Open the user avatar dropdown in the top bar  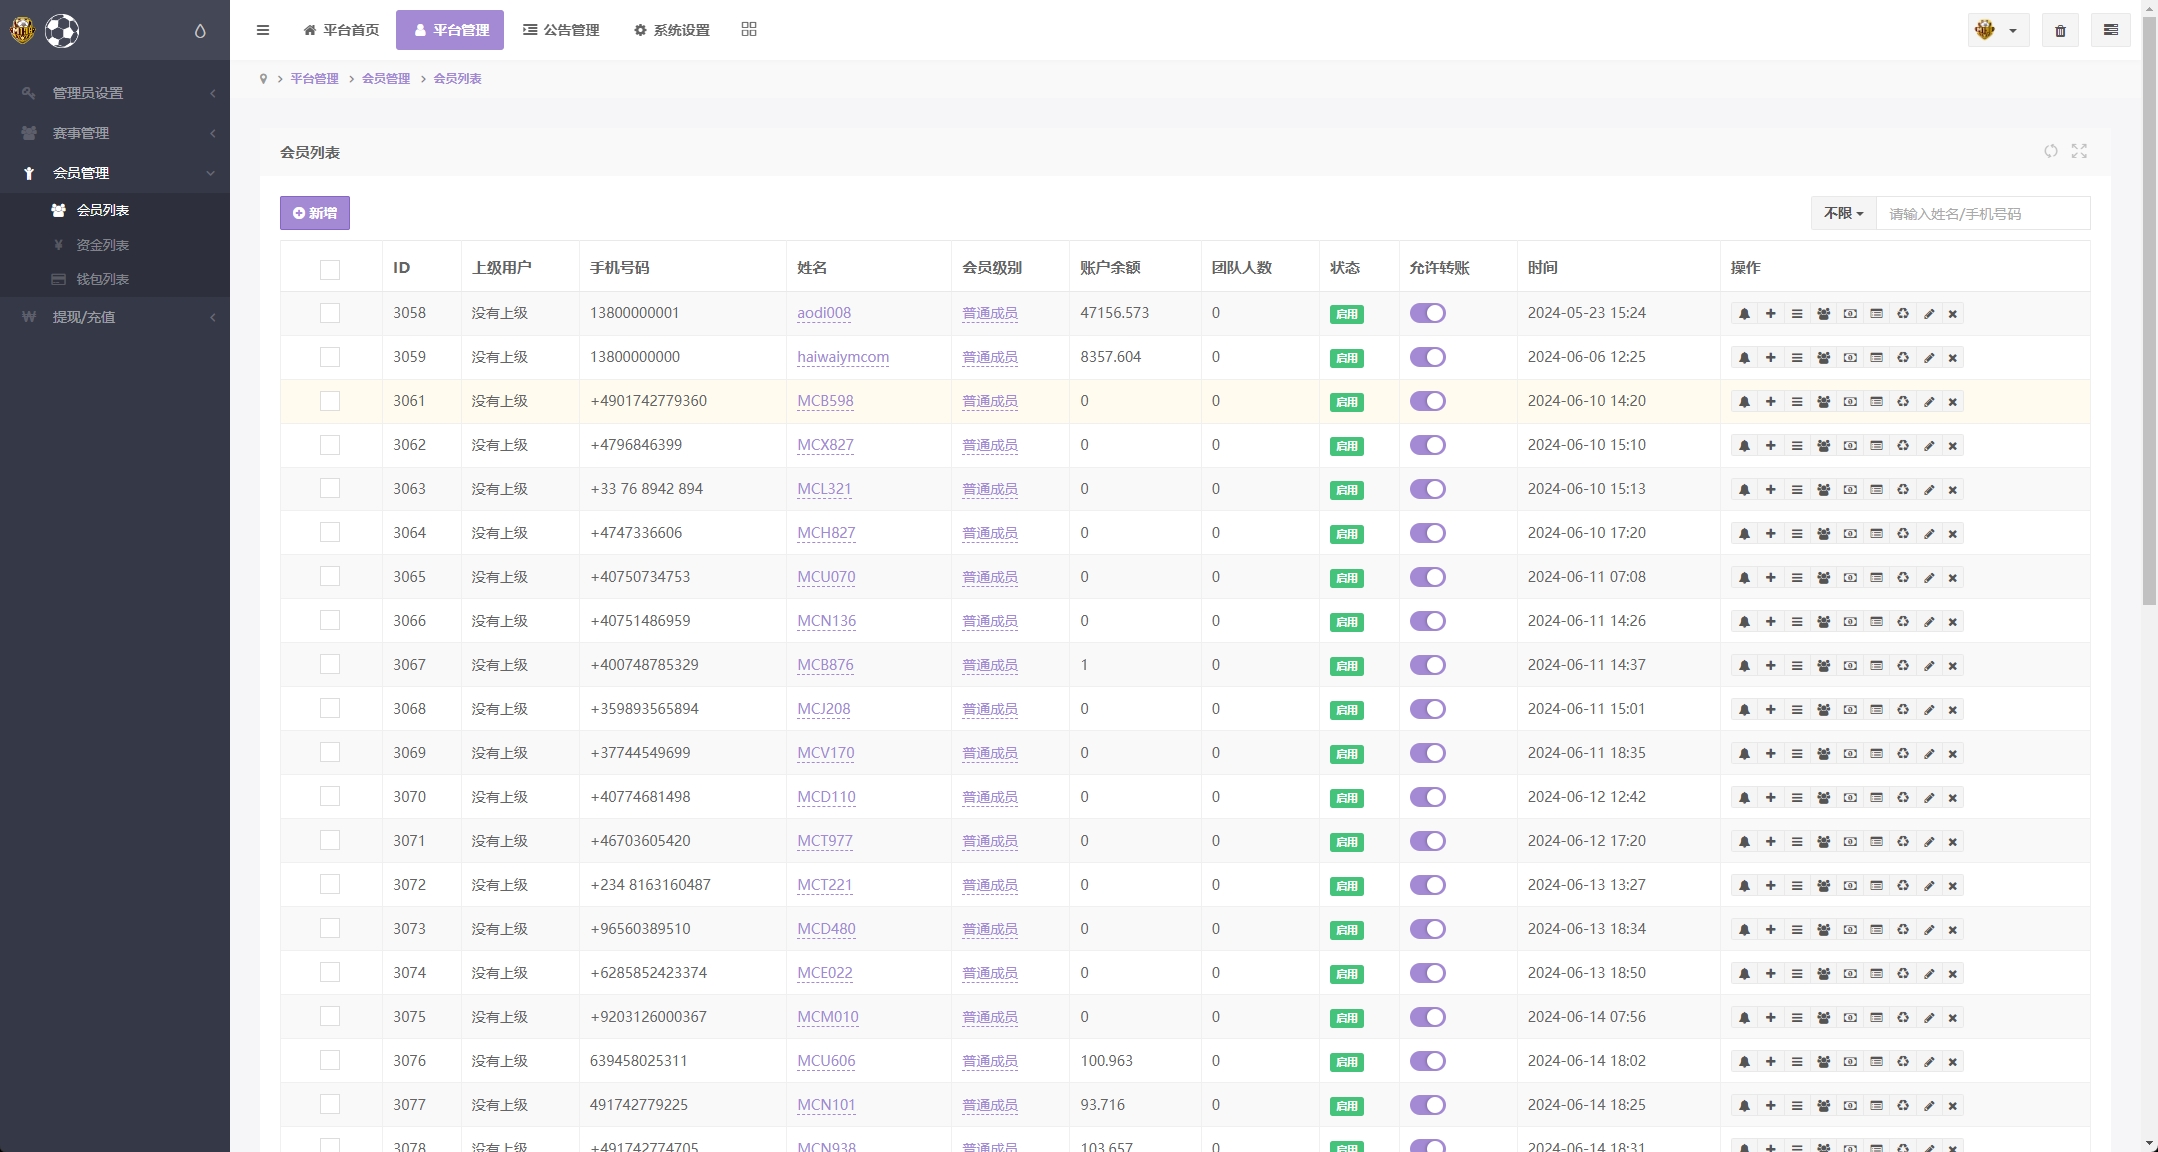pyautogui.click(x=1996, y=31)
